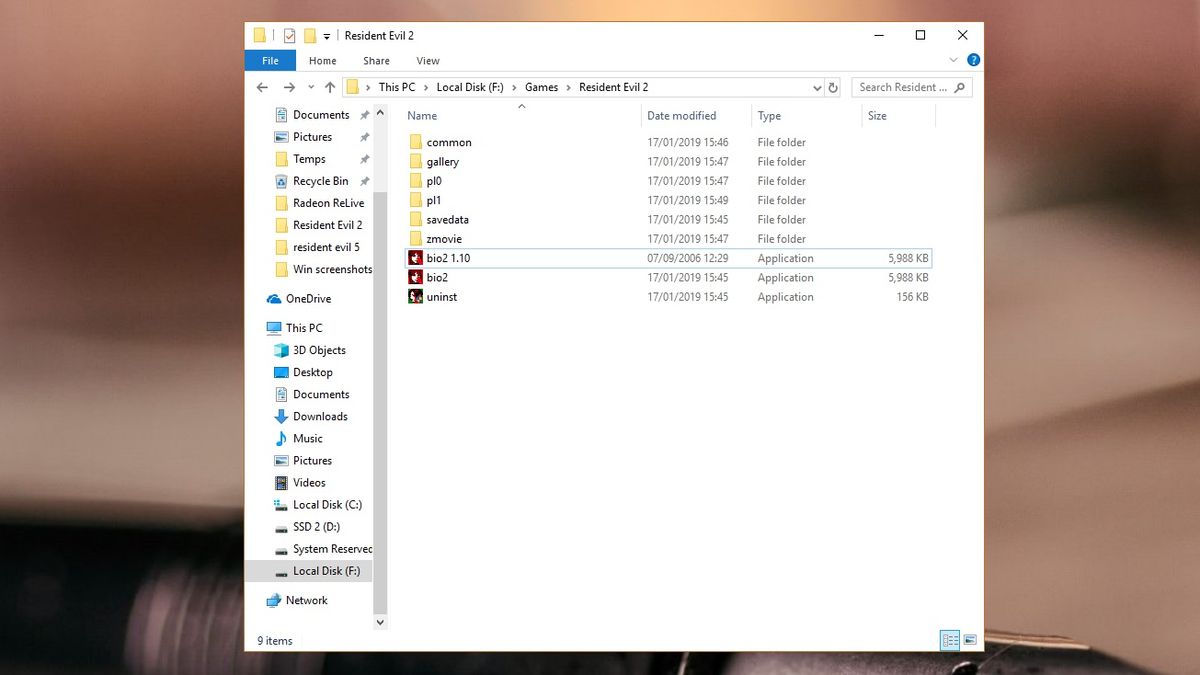Select the uninst application icon
The height and width of the screenshot is (675, 1200).
click(x=416, y=297)
